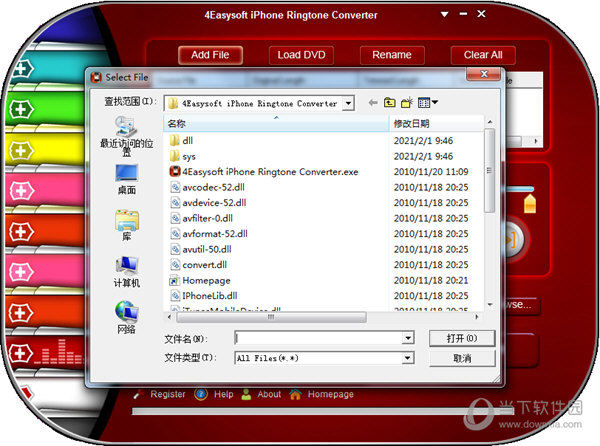Select the Homepage shortcut file
This screenshot has height=446, width=600.
point(200,280)
